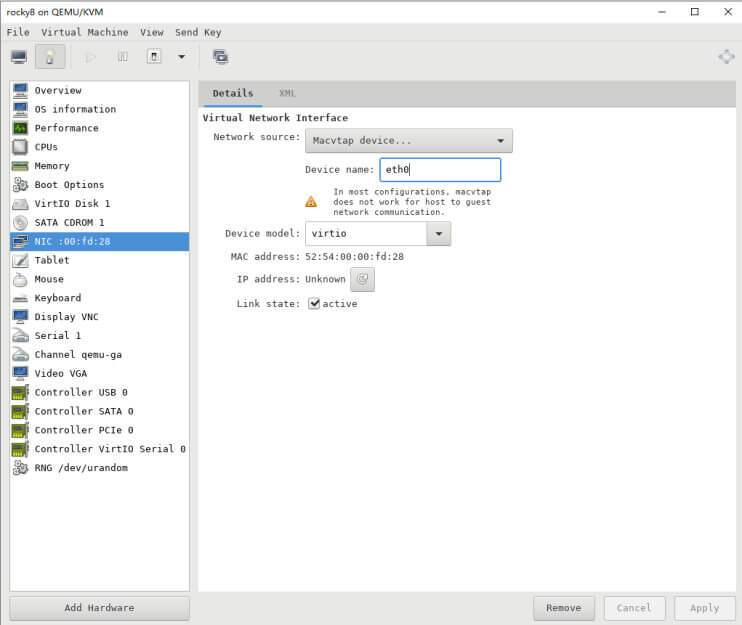Select SATA CDROM 1 icon

coord(20,222)
